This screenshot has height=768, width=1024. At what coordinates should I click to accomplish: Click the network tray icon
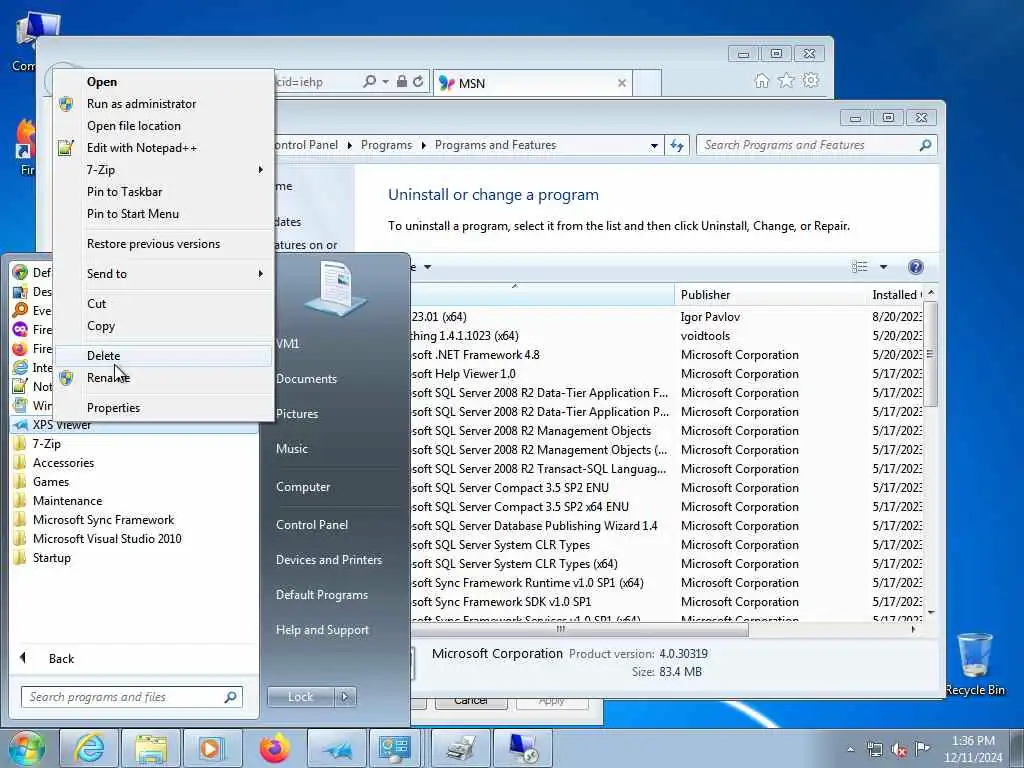coord(874,749)
